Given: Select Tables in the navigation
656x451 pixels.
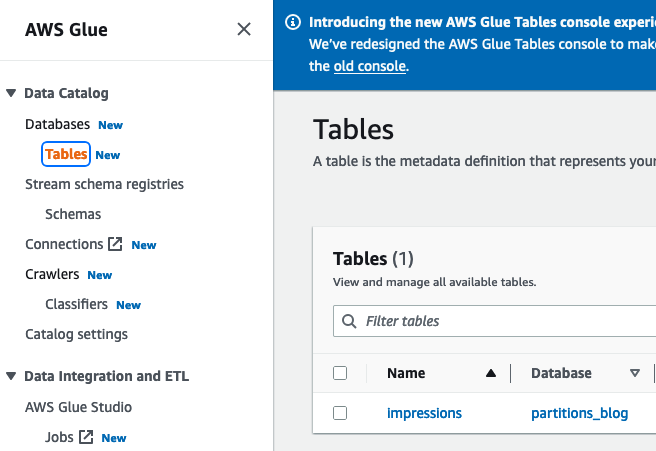Looking at the screenshot, I should [66, 154].
